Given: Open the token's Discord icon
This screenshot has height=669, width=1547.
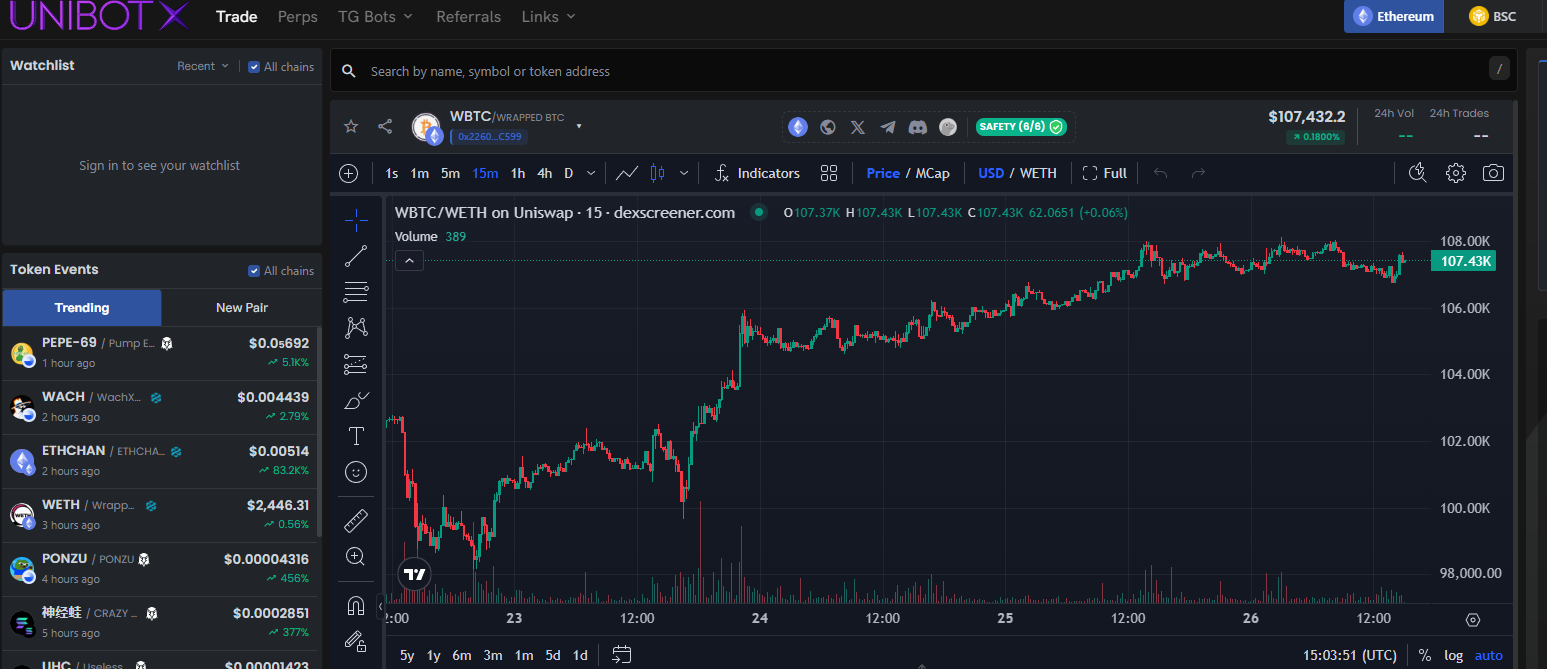Looking at the screenshot, I should [918, 127].
